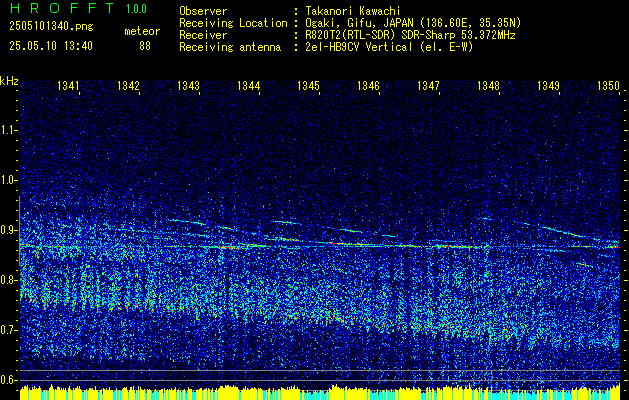Click the 1345 time axis marker
Screen dimensions: 629x400
tap(308, 85)
